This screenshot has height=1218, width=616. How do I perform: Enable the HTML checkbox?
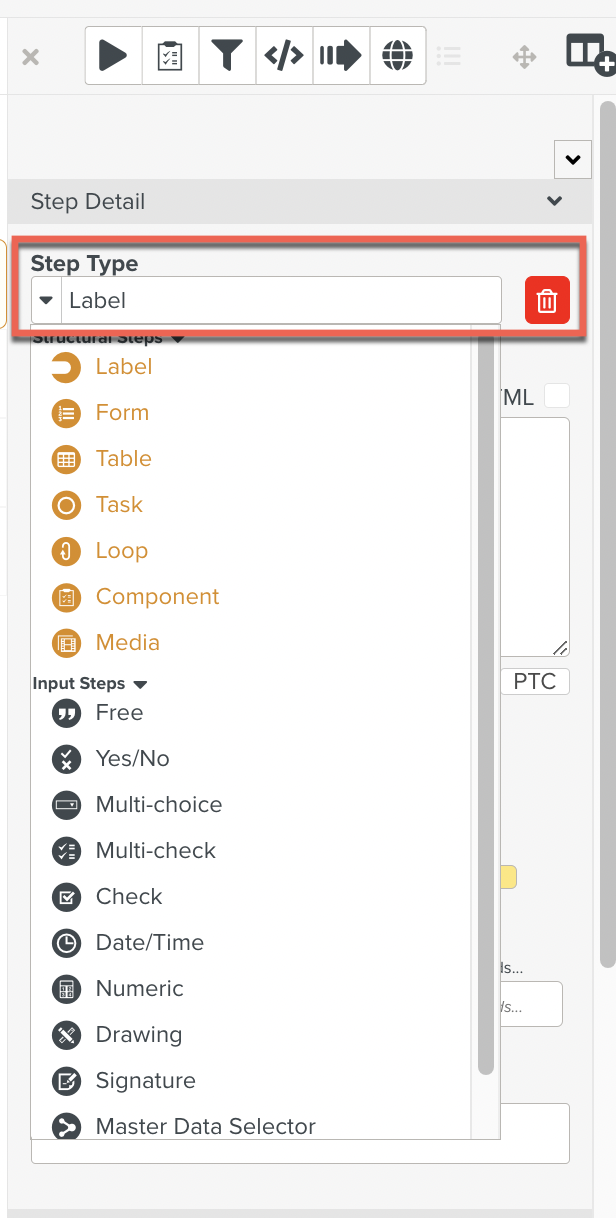point(557,395)
